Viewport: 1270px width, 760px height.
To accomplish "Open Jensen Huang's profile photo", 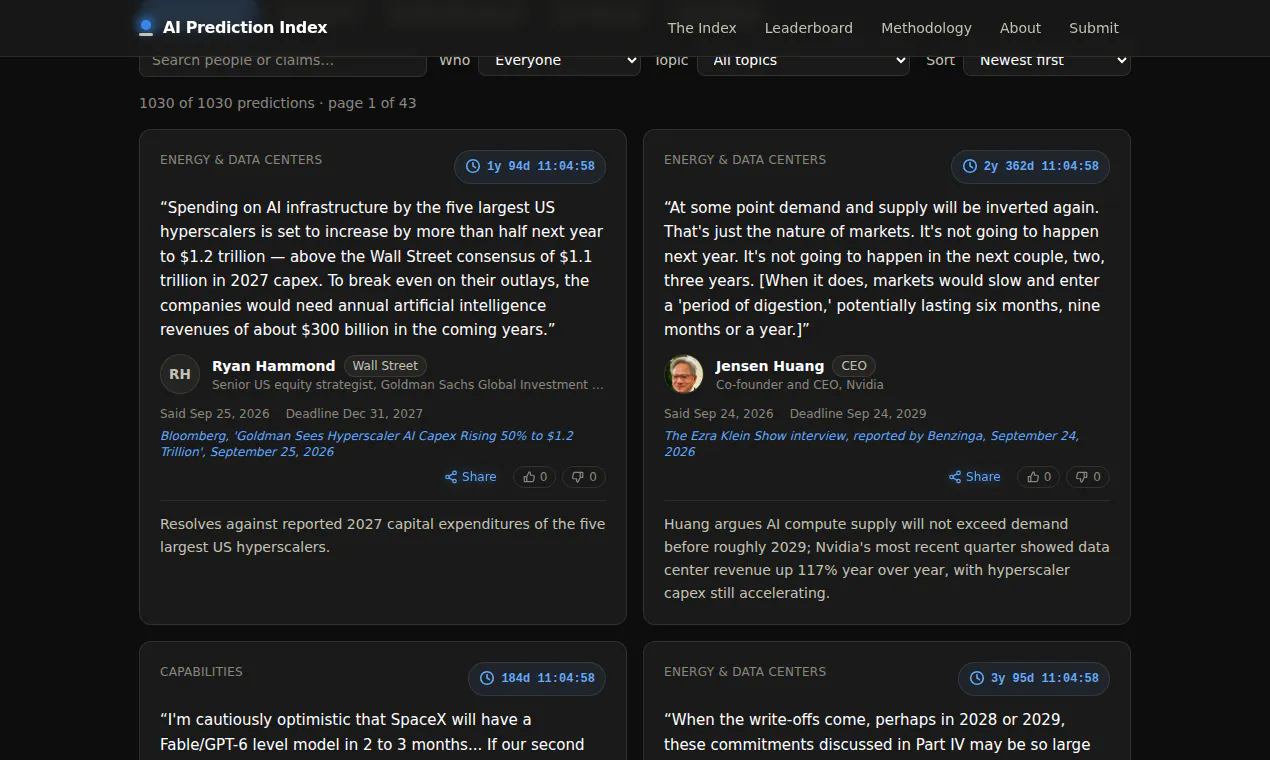I will click(684, 374).
